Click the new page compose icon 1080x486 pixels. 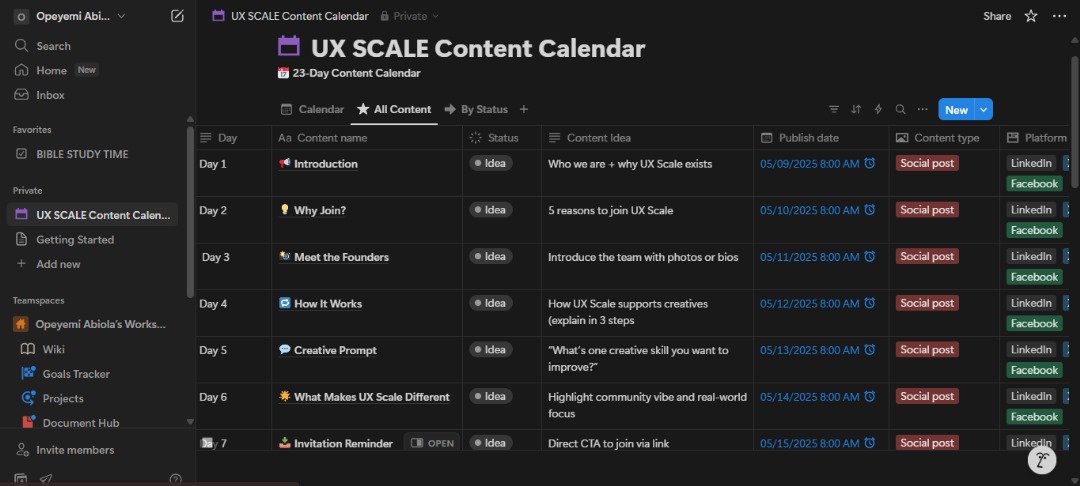[177, 16]
